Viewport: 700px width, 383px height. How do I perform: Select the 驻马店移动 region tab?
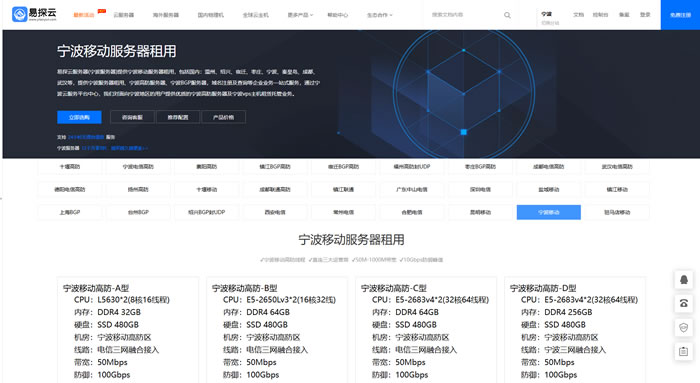coord(617,212)
